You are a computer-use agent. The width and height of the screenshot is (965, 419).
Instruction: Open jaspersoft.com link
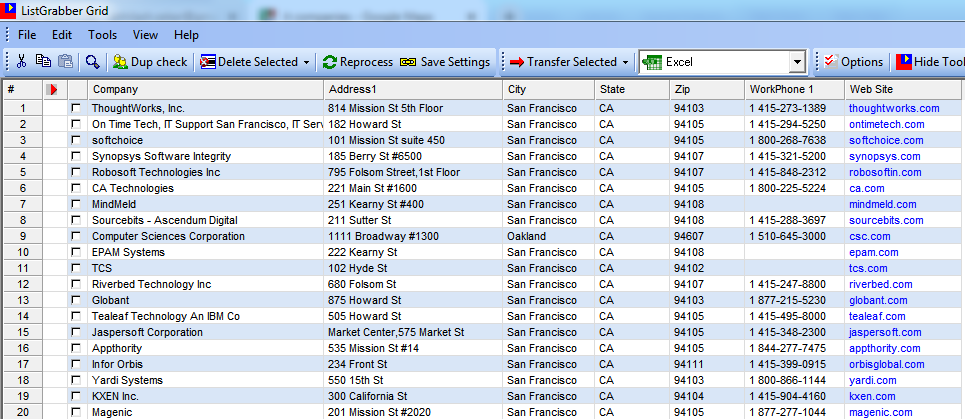click(885, 332)
